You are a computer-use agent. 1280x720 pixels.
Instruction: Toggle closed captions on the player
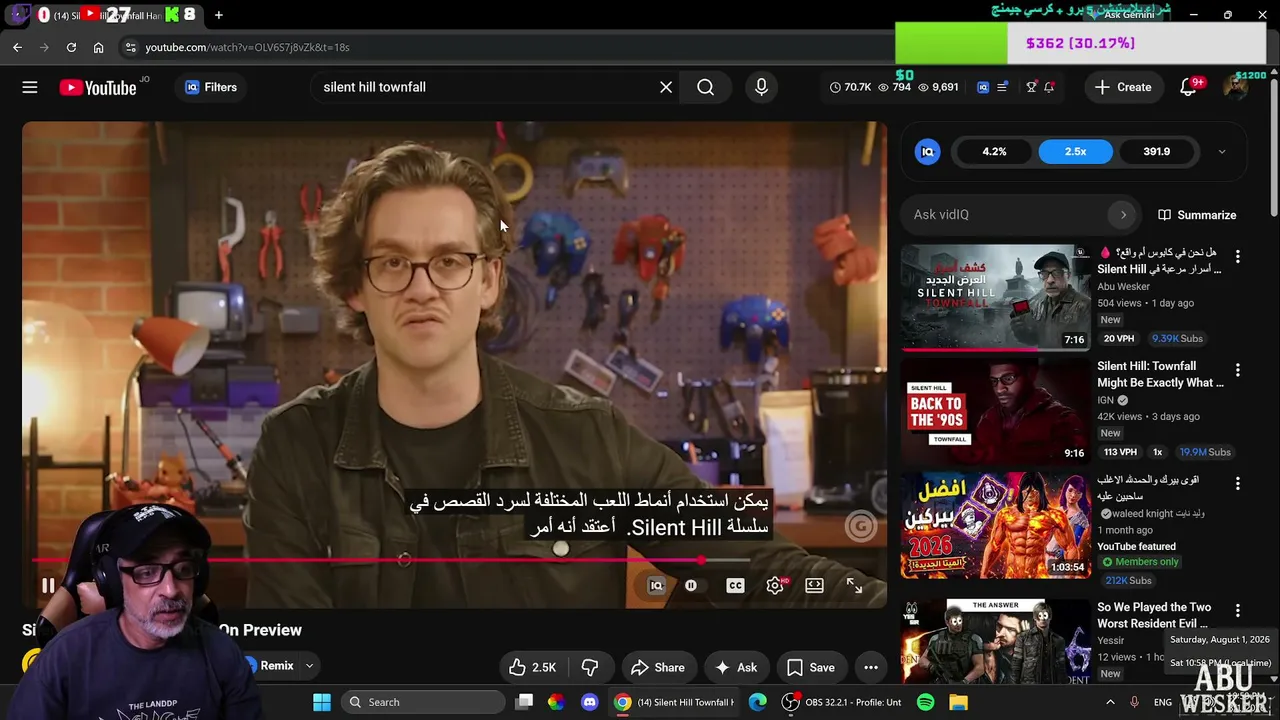point(735,586)
